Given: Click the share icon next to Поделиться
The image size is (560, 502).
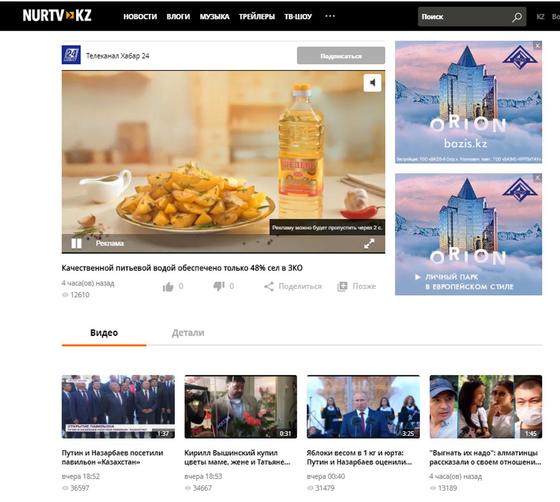Looking at the screenshot, I should (269, 286).
